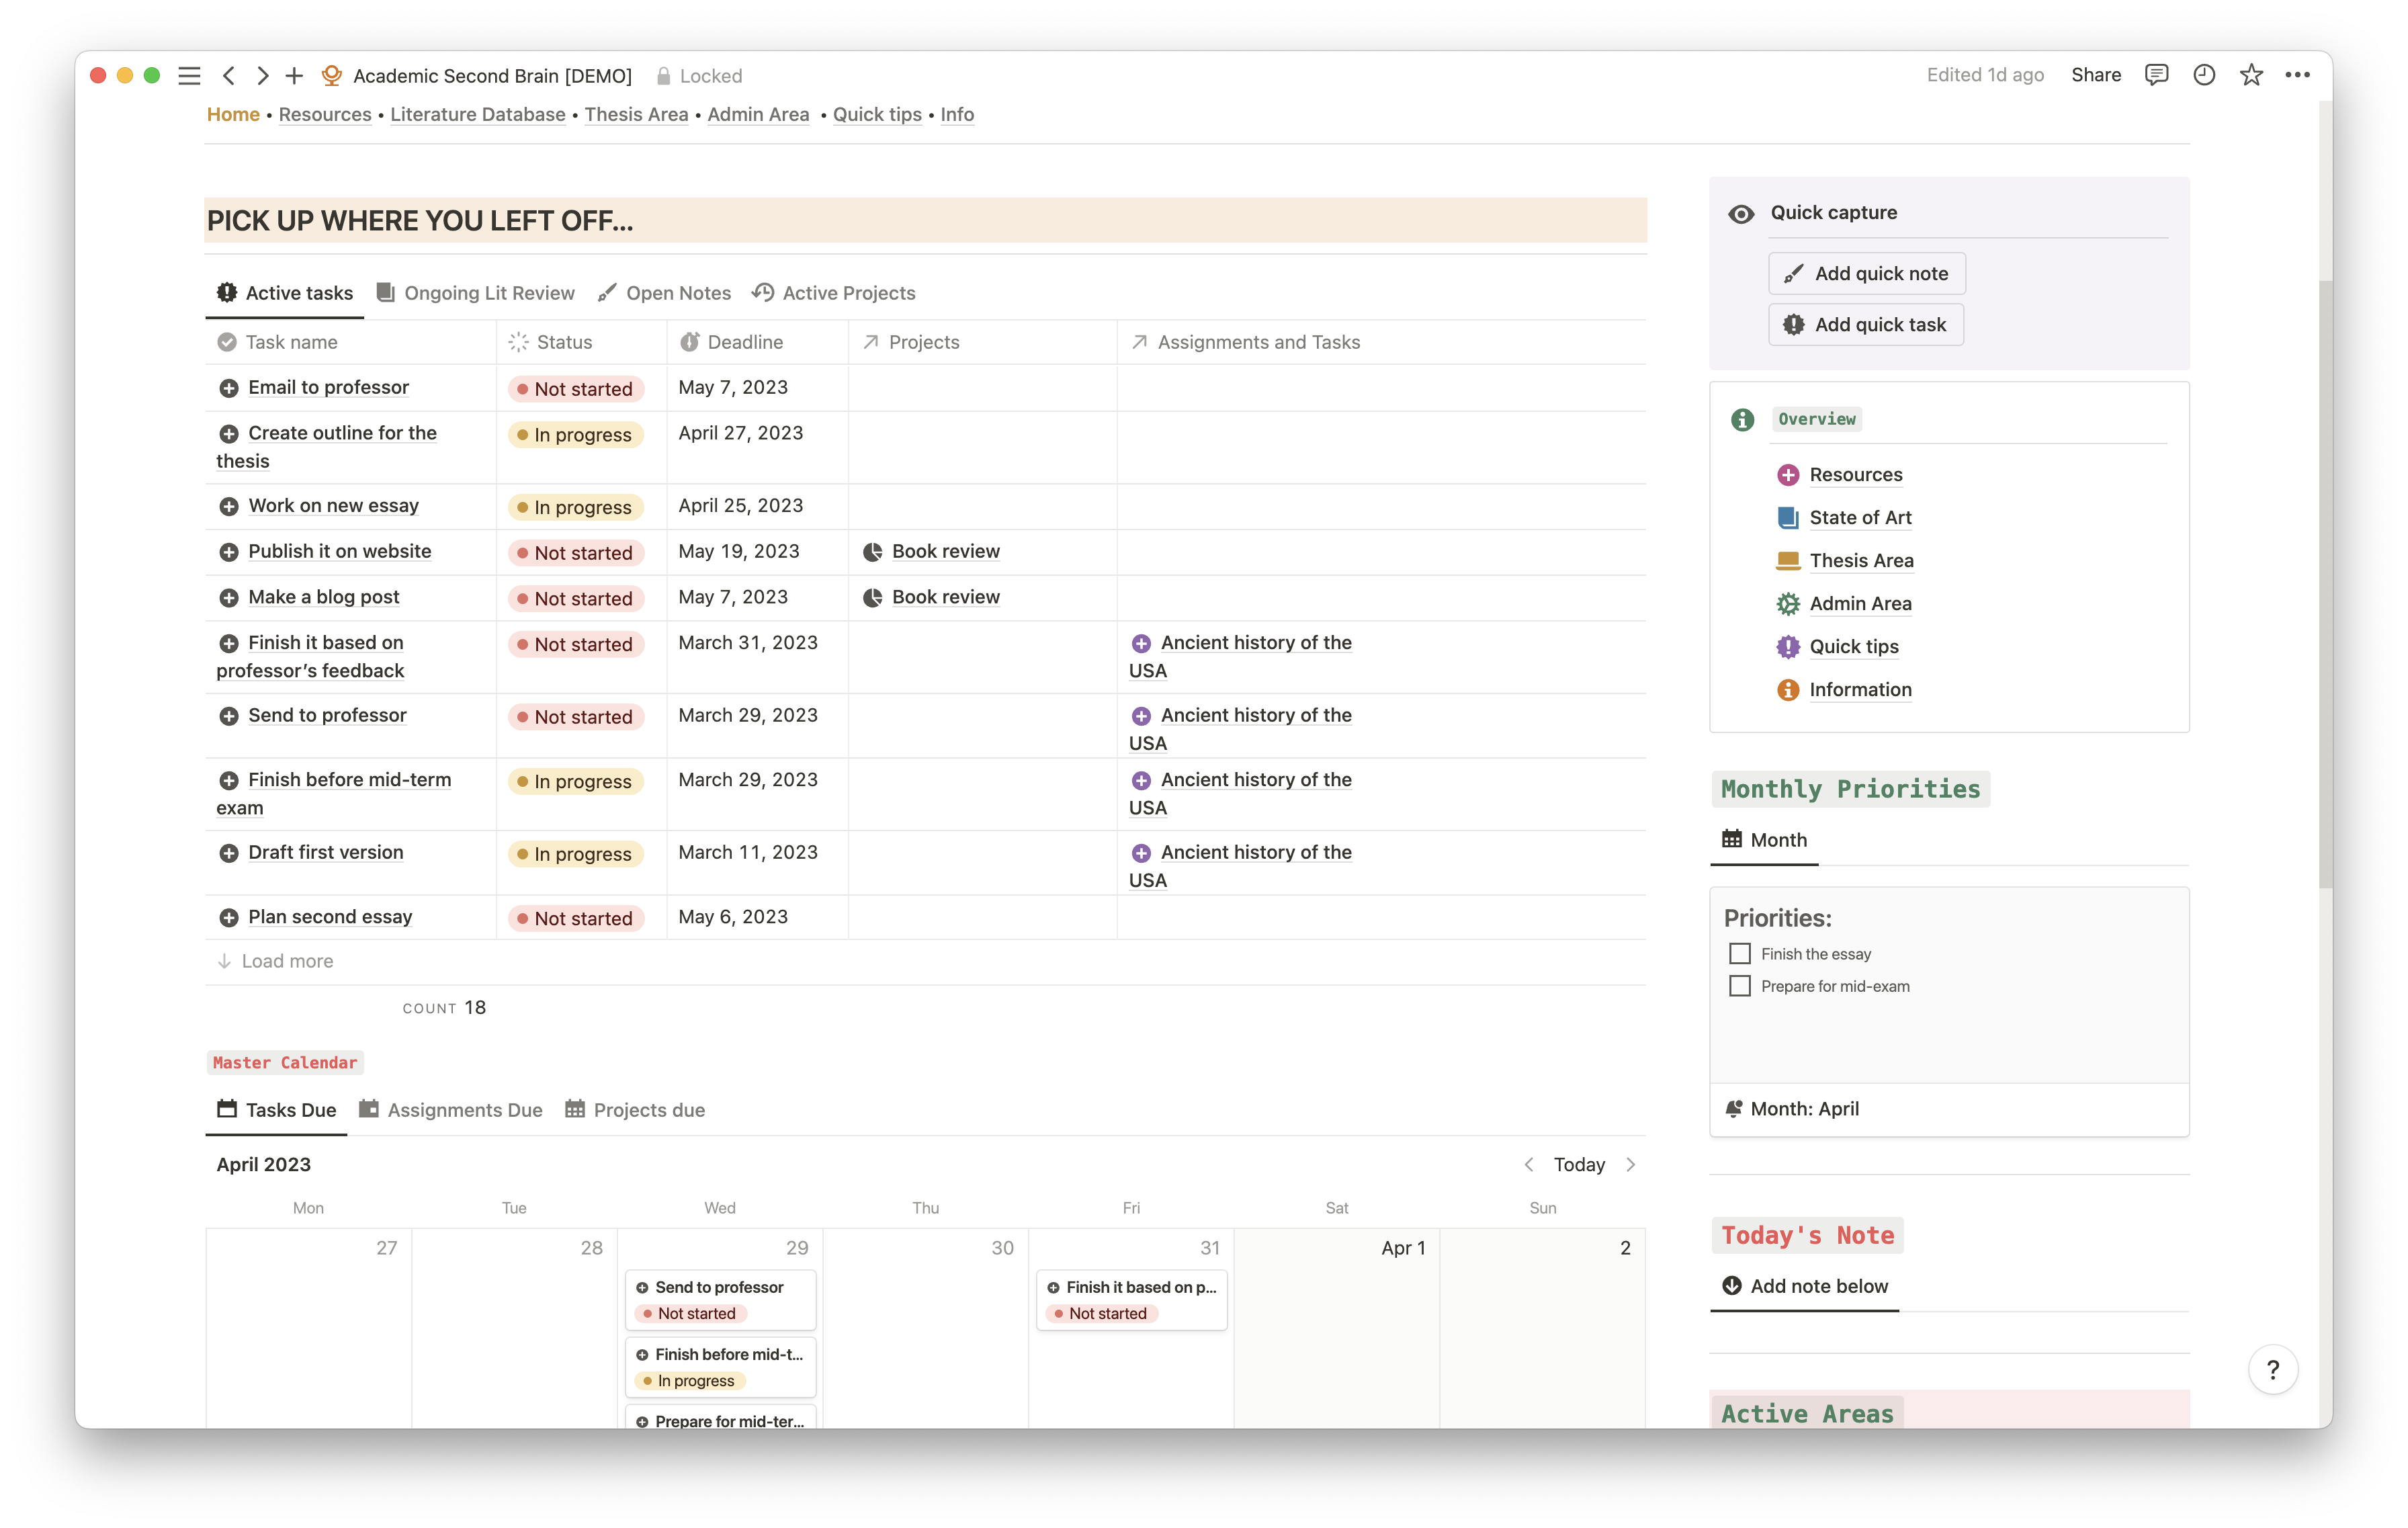Open the three-dots page options menu
This screenshot has height=1528, width=2408.
coord(2297,75)
